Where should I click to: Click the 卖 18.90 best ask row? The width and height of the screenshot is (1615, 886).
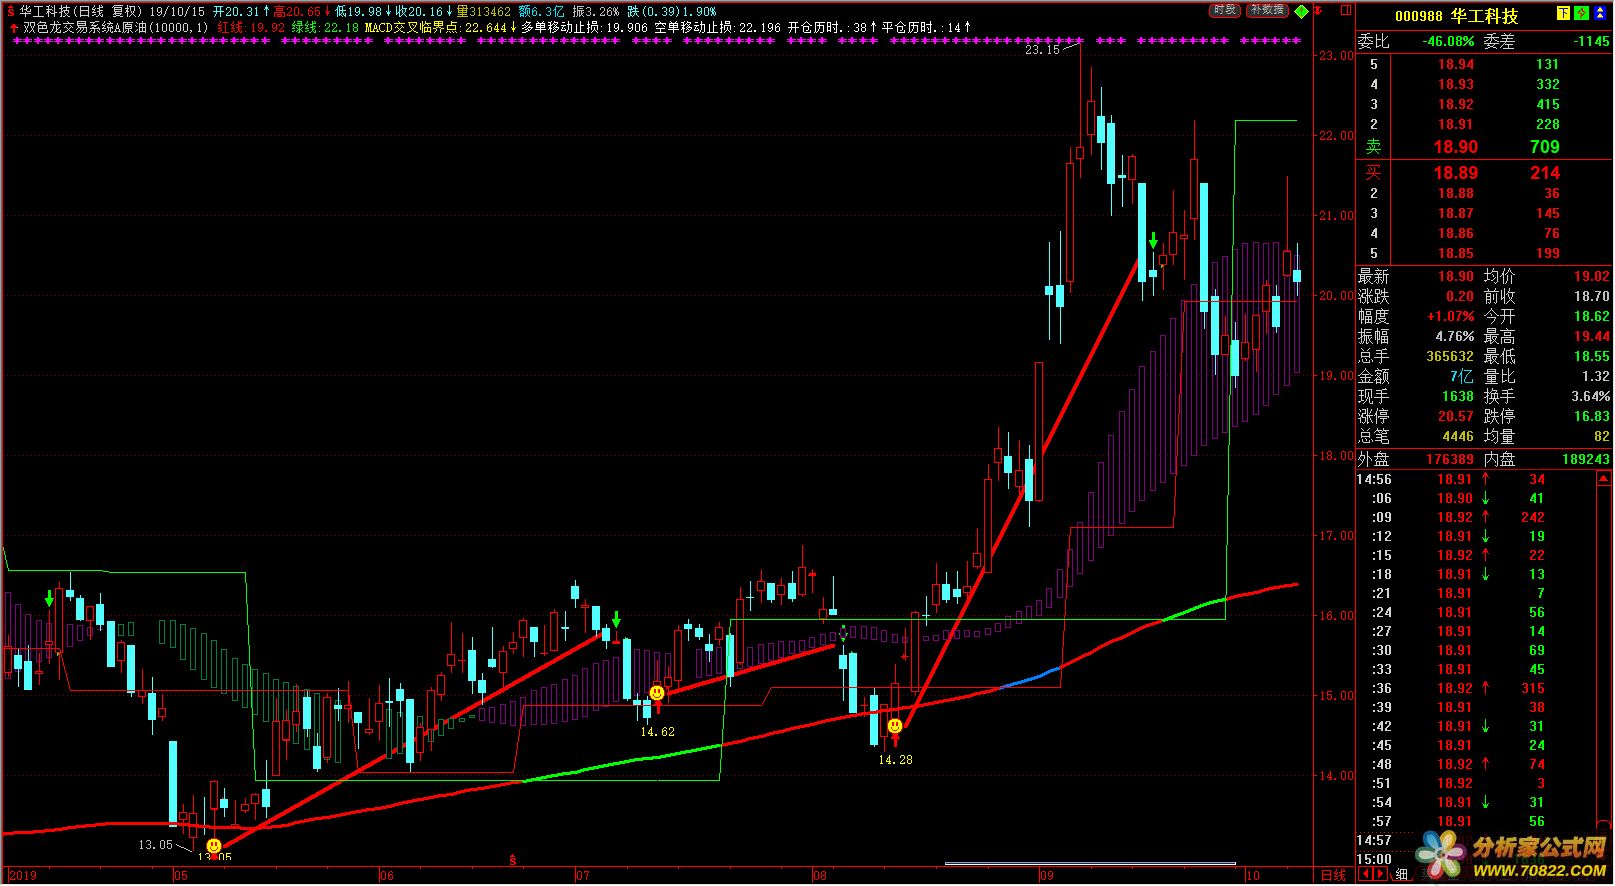tap(1484, 146)
